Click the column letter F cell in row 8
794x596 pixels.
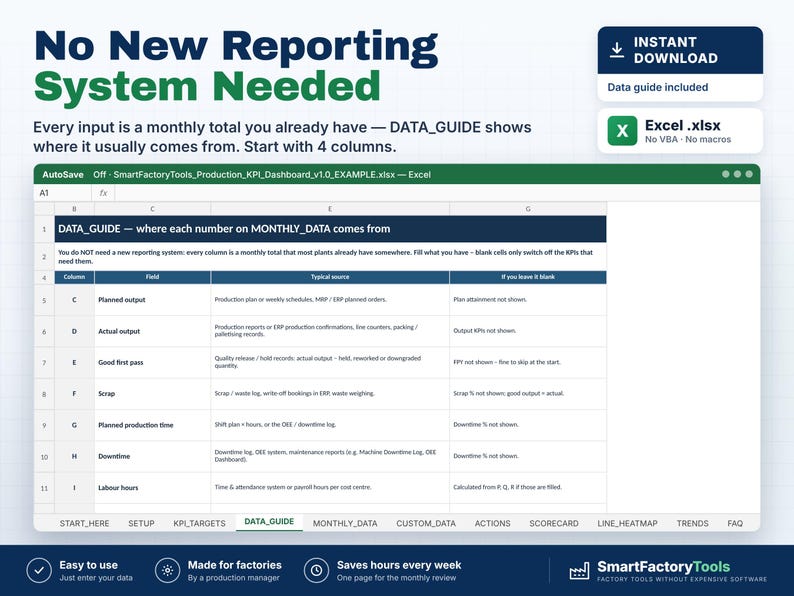pos(74,393)
